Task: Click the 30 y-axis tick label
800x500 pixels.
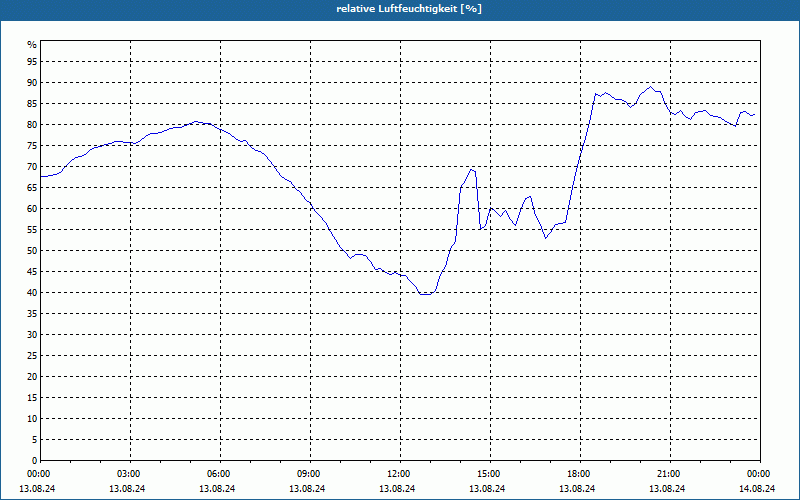Action: (x=32, y=335)
